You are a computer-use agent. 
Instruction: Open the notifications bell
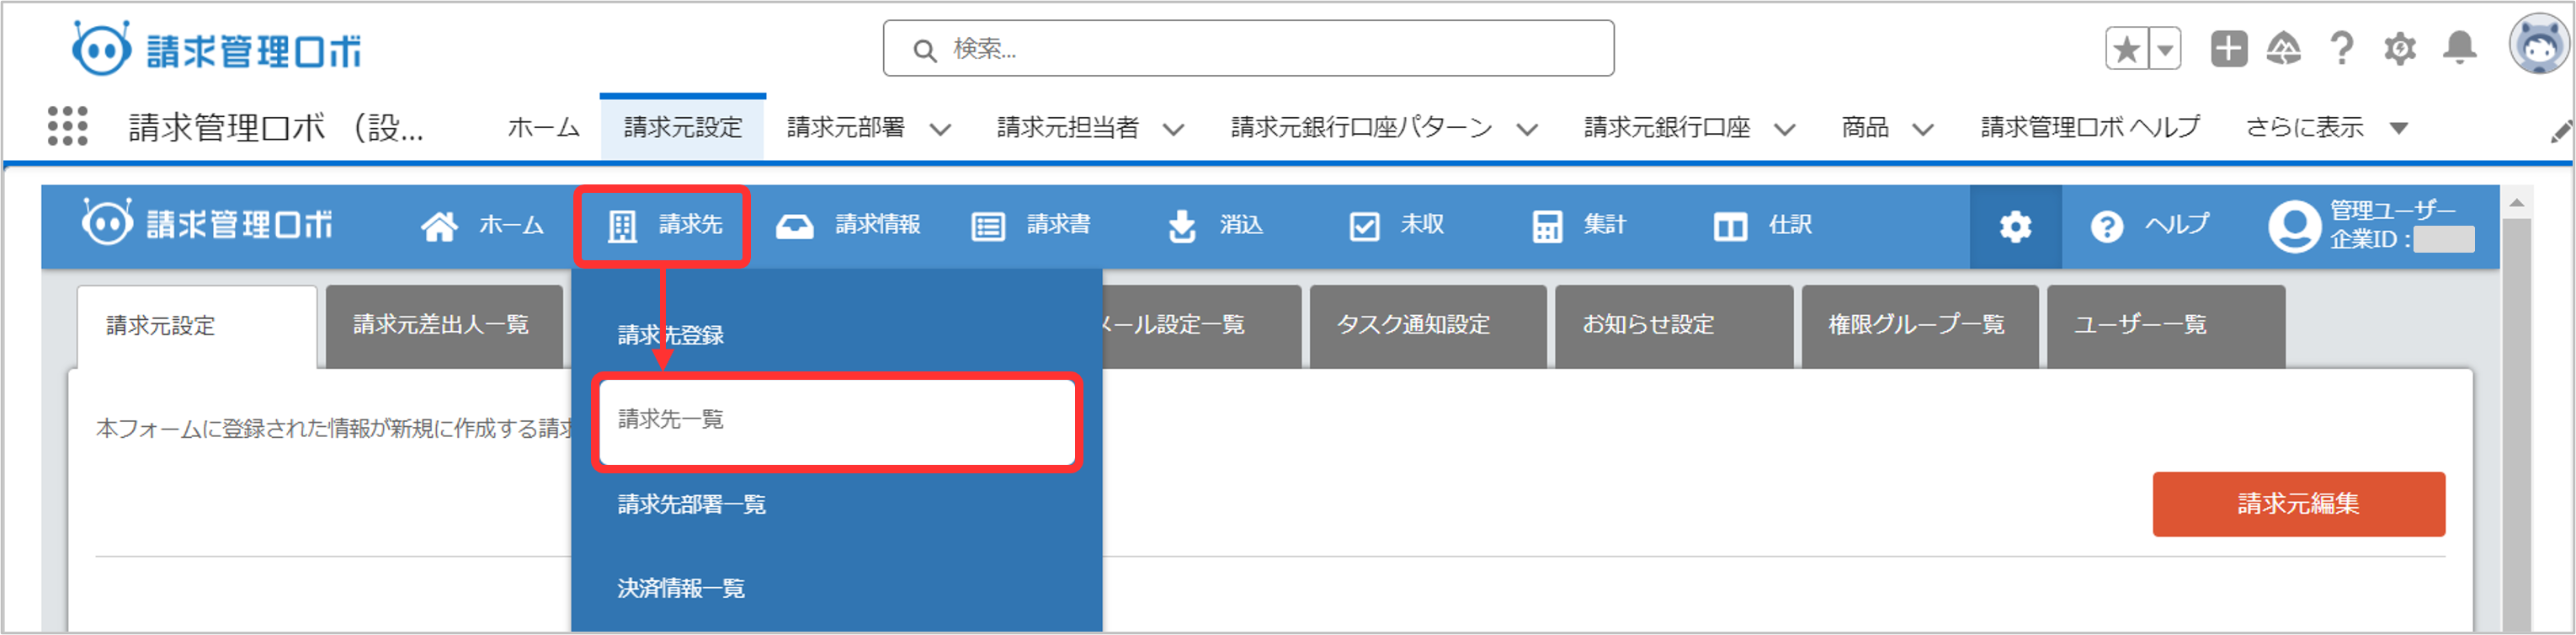(x=2459, y=49)
